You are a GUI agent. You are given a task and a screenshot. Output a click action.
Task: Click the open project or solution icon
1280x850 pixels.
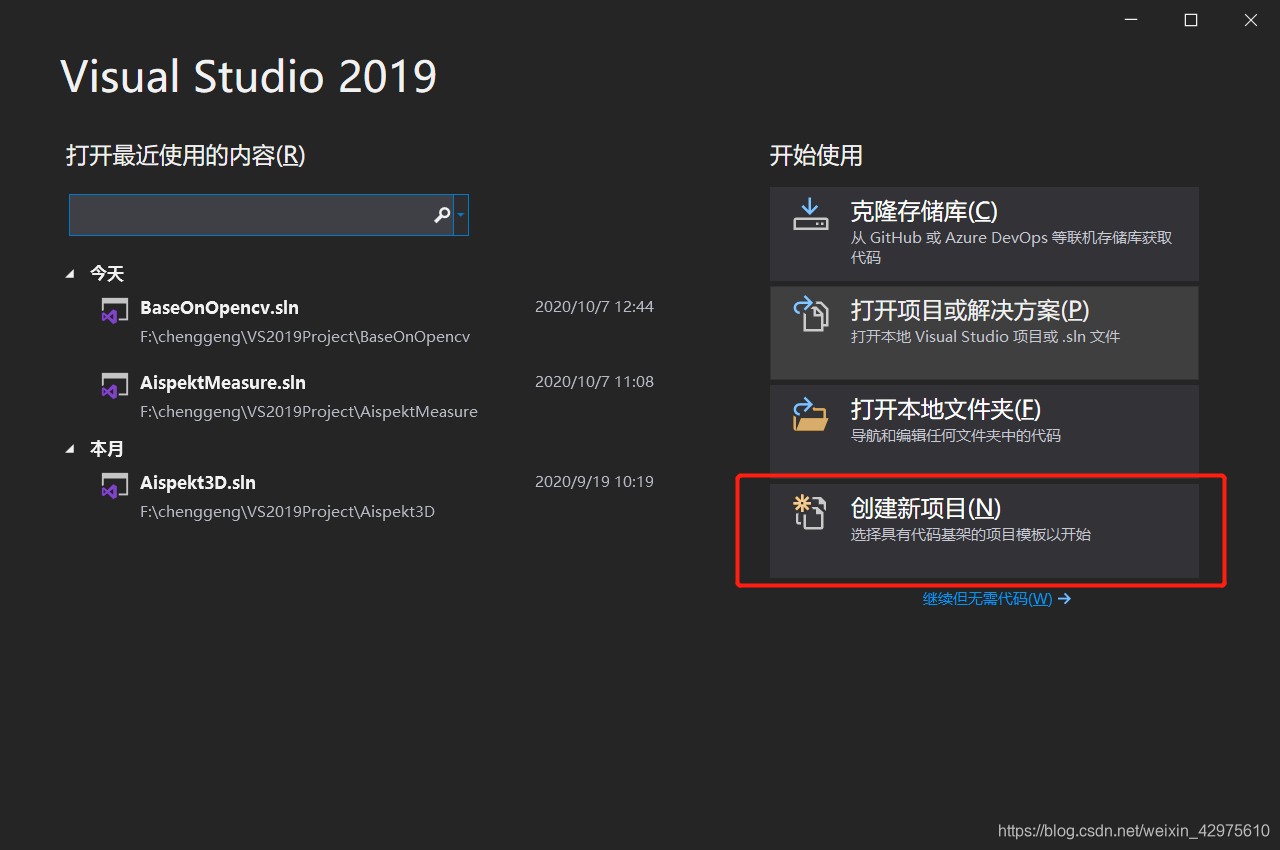tap(811, 313)
